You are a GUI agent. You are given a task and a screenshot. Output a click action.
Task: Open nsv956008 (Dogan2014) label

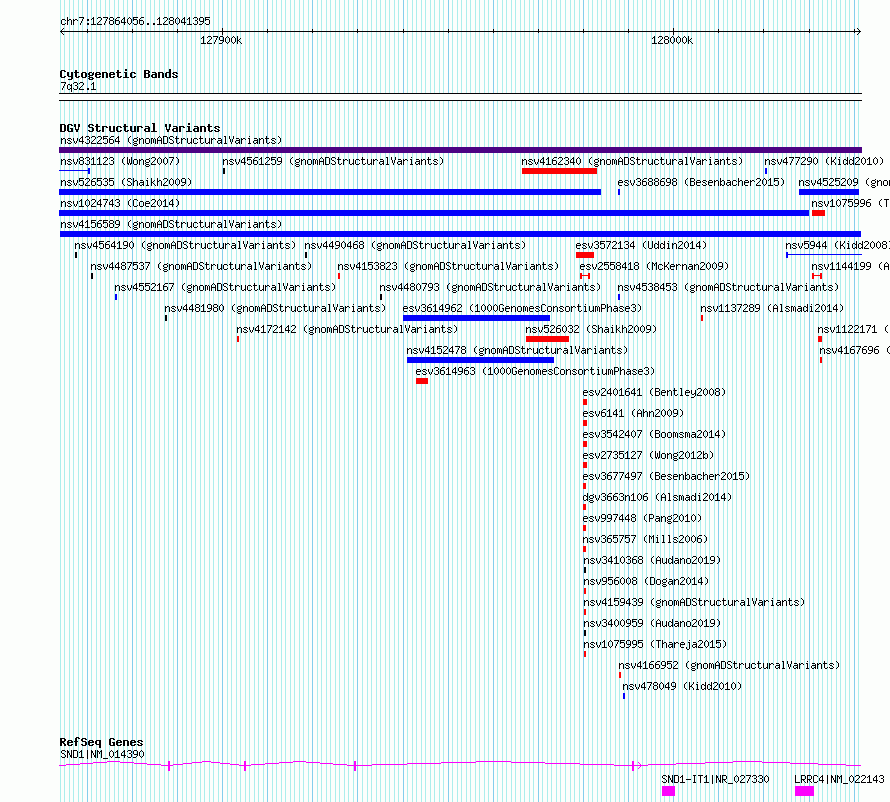pos(646,581)
